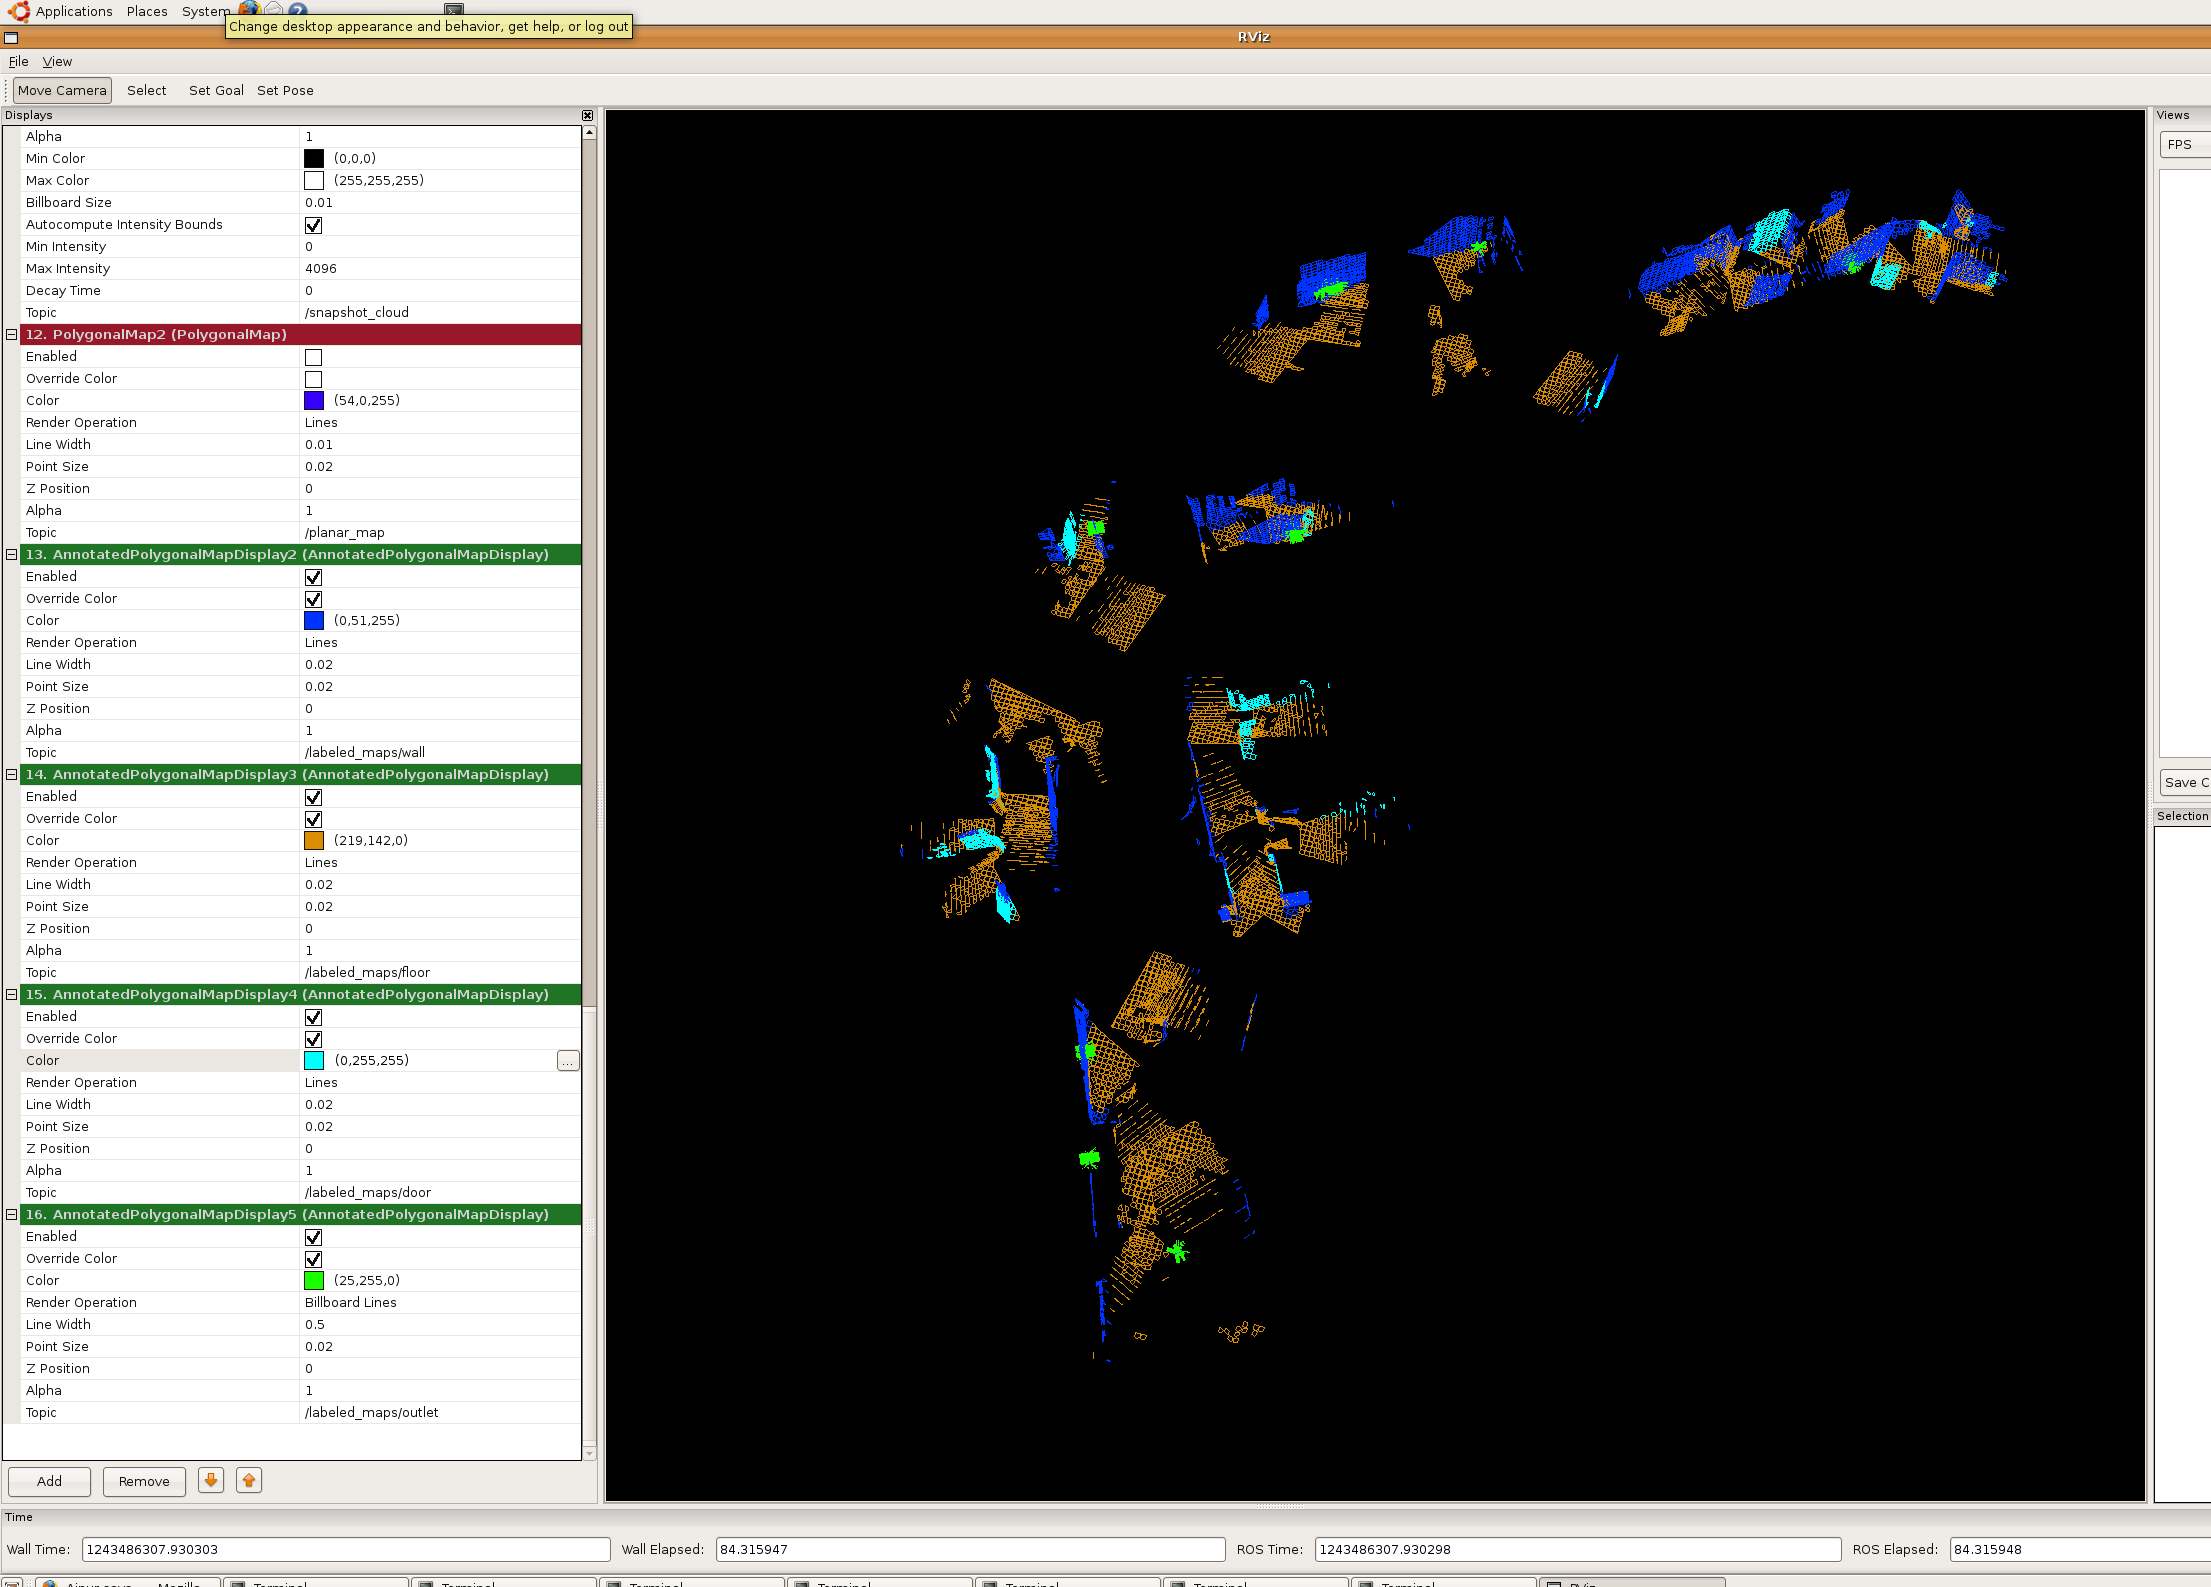2211x1587 pixels.
Task: Open the Places menu
Action: (147, 11)
